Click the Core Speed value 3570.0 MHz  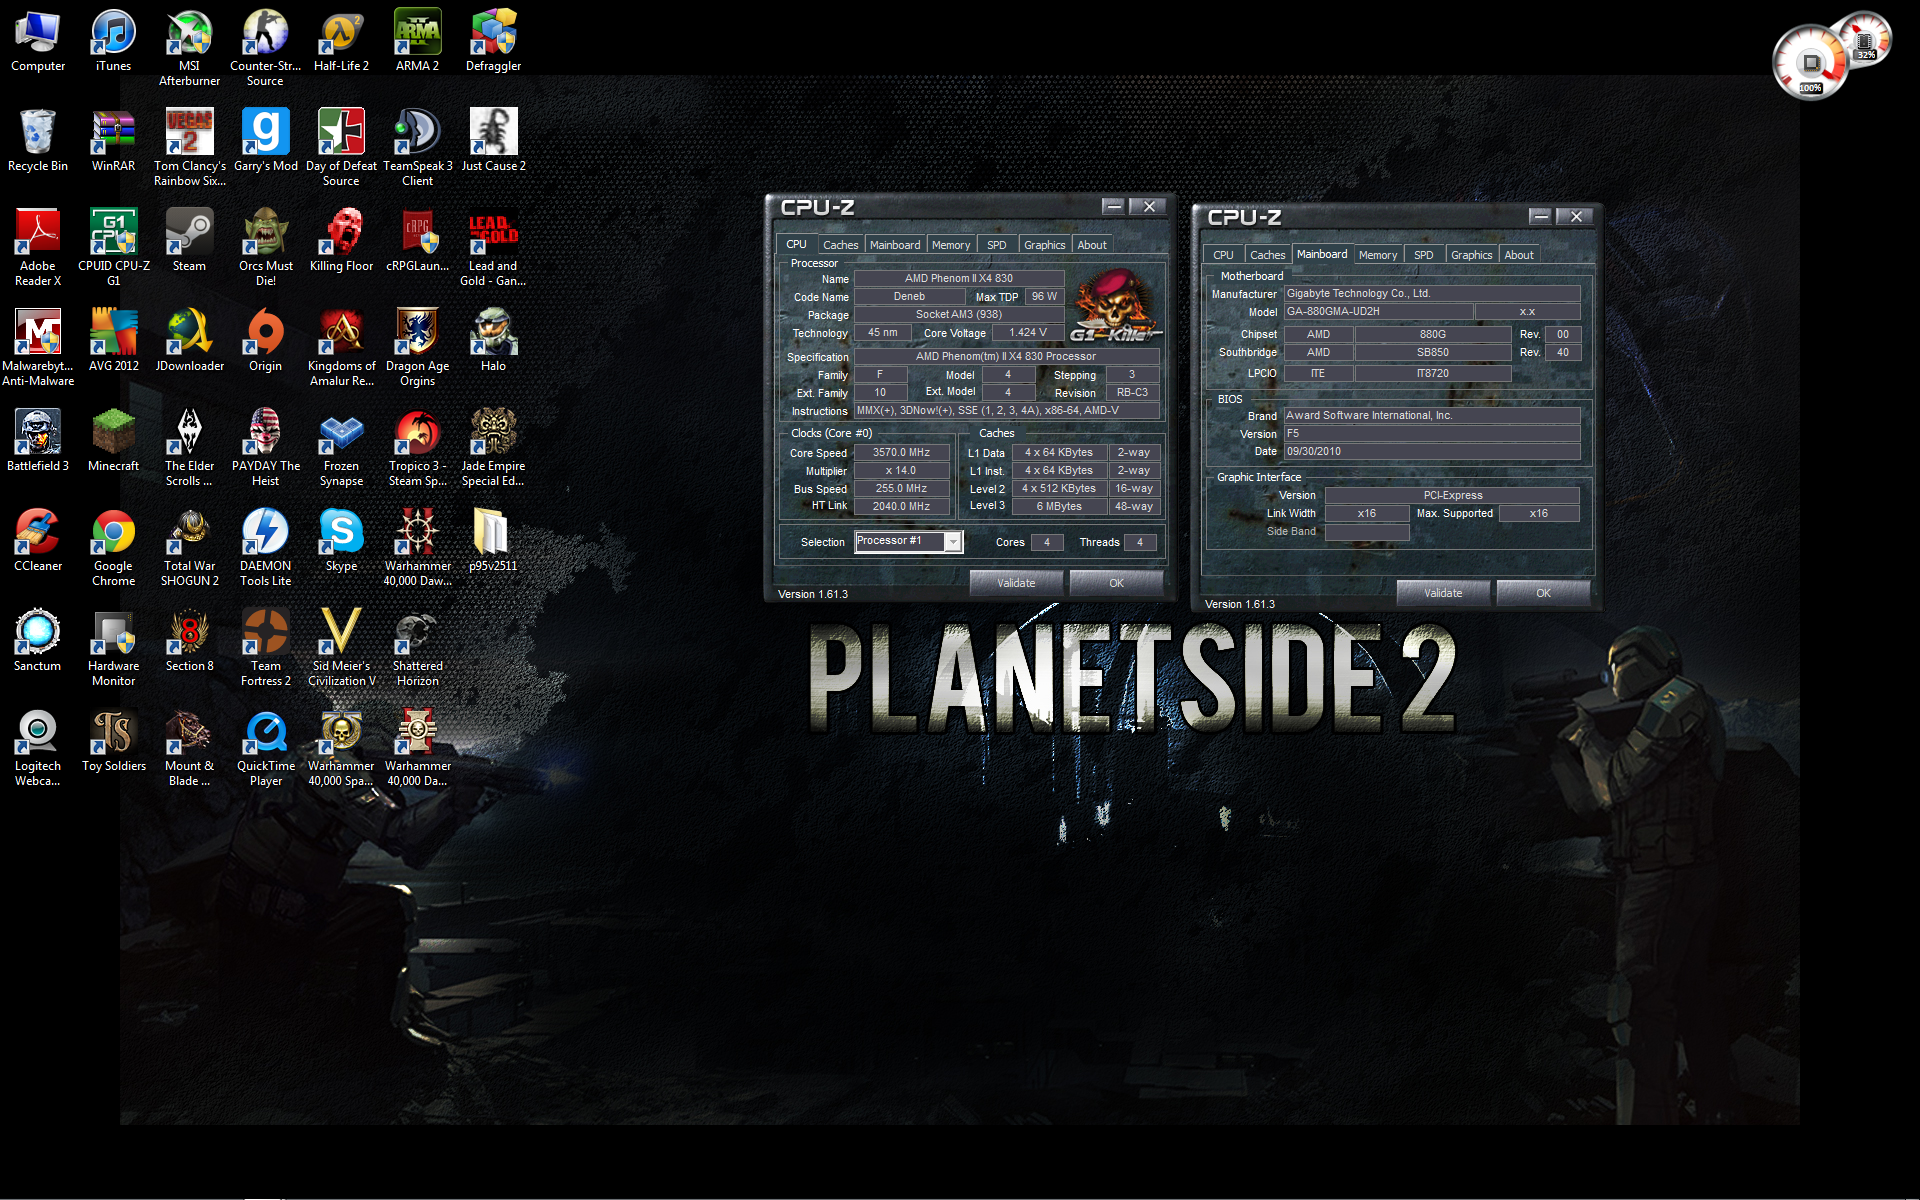pyautogui.click(x=901, y=453)
